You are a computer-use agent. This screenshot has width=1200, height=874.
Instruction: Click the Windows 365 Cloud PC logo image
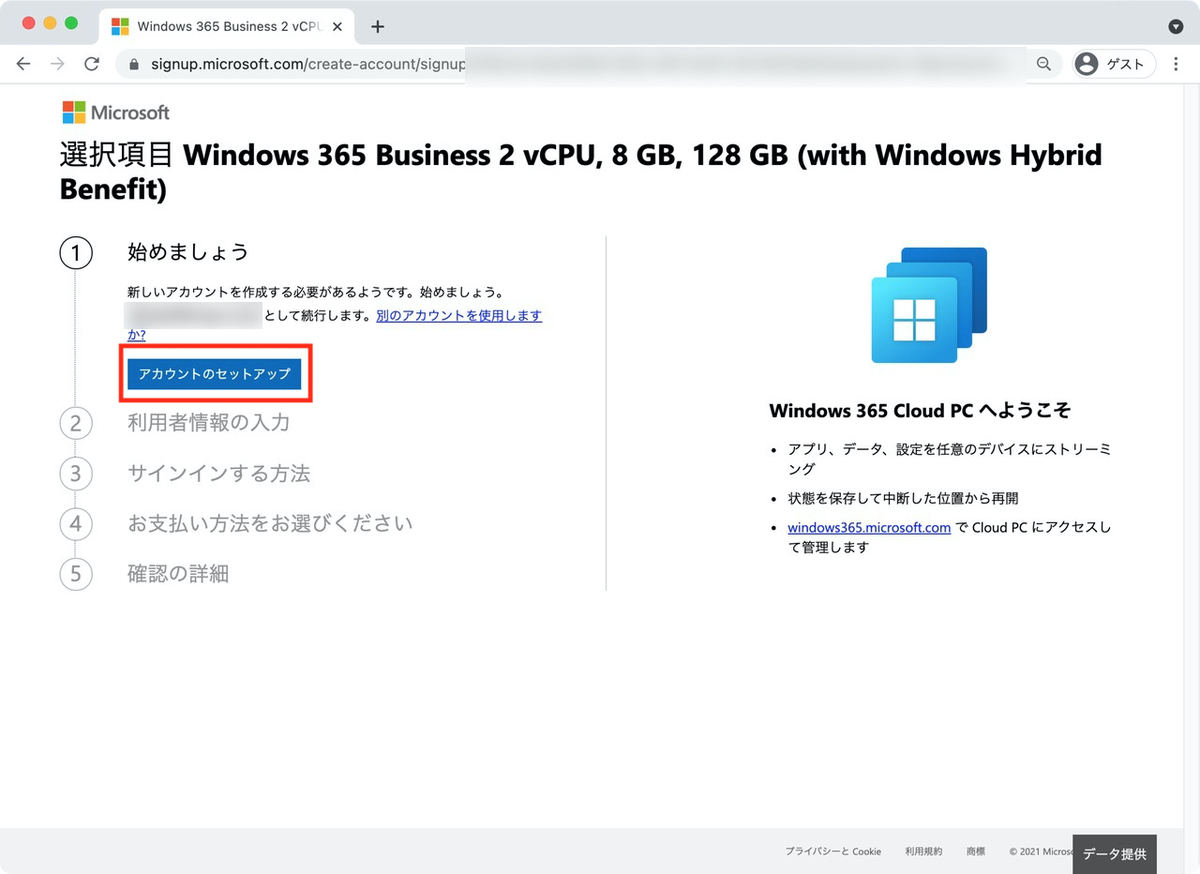(x=929, y=305)
